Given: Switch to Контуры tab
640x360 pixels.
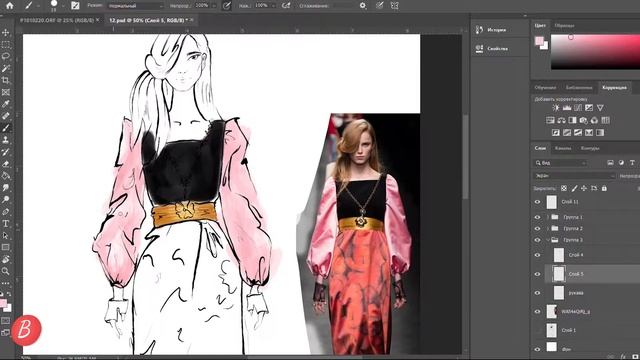Looking at the screenshot, I should click(x=590, y=148).
